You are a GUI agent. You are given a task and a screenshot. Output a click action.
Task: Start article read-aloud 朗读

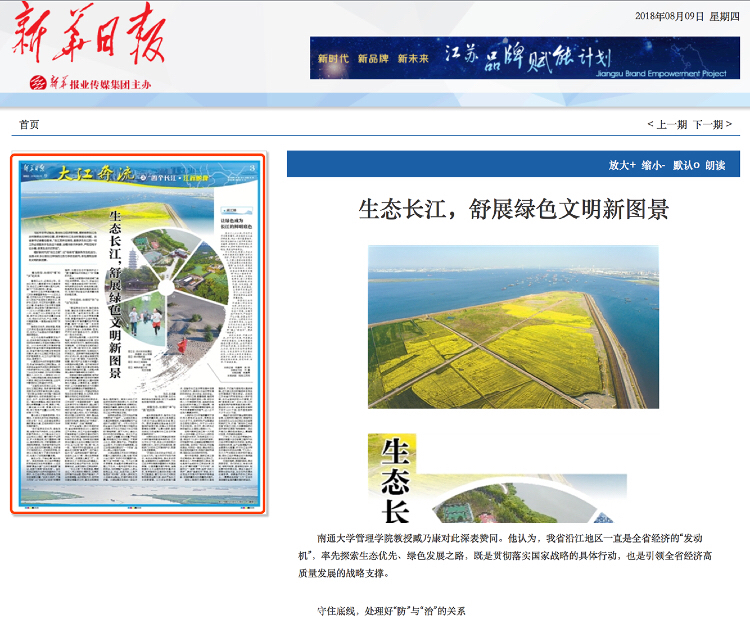(715, 165)
